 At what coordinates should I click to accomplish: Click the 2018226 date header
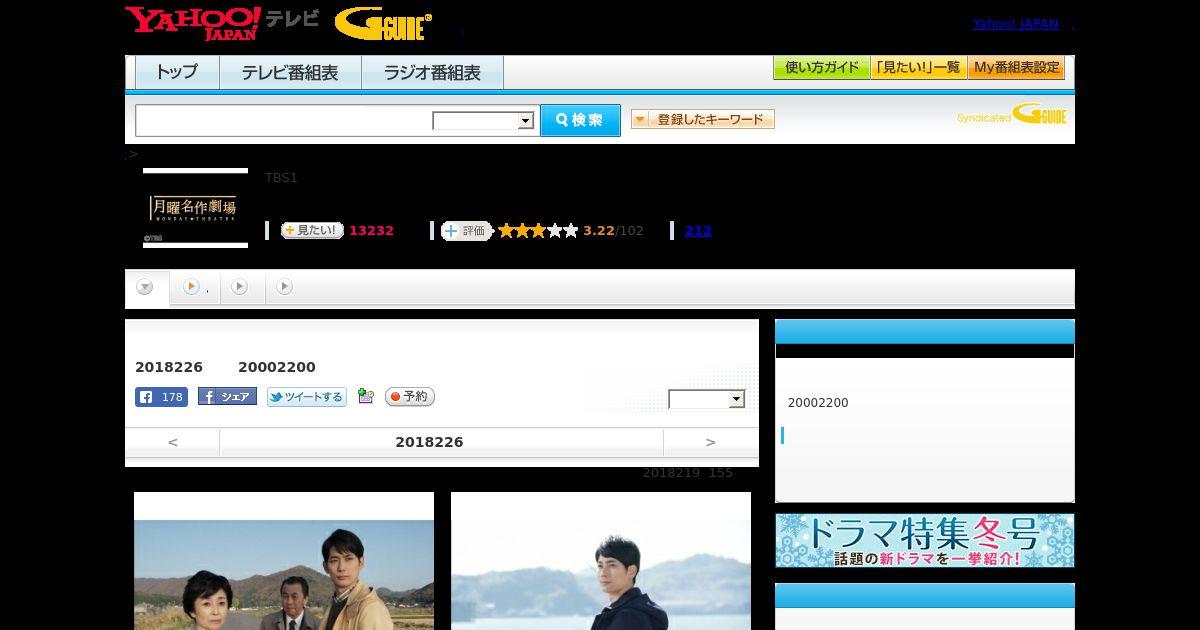429,442
